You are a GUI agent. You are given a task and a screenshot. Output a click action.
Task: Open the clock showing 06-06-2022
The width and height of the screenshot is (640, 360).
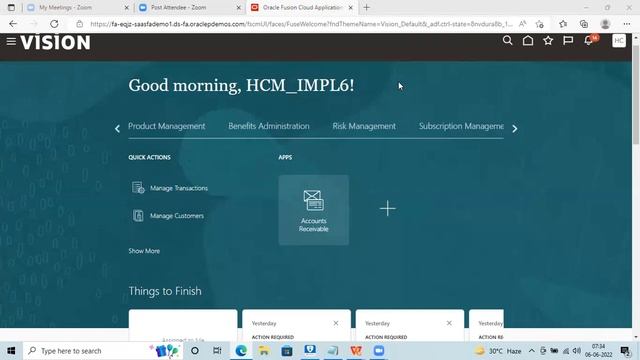click(598, 351)
